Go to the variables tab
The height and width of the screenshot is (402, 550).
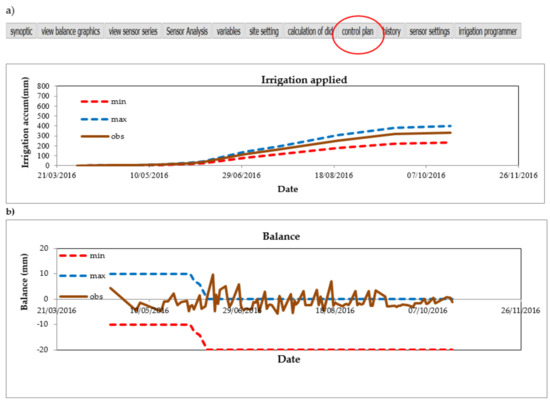228,31
